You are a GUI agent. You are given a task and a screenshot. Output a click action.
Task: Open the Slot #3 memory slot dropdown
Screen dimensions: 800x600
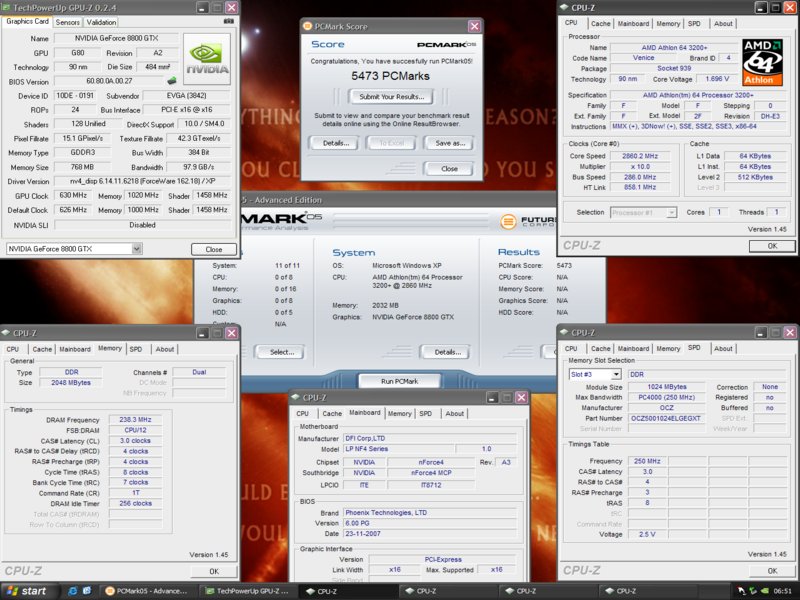616,374
